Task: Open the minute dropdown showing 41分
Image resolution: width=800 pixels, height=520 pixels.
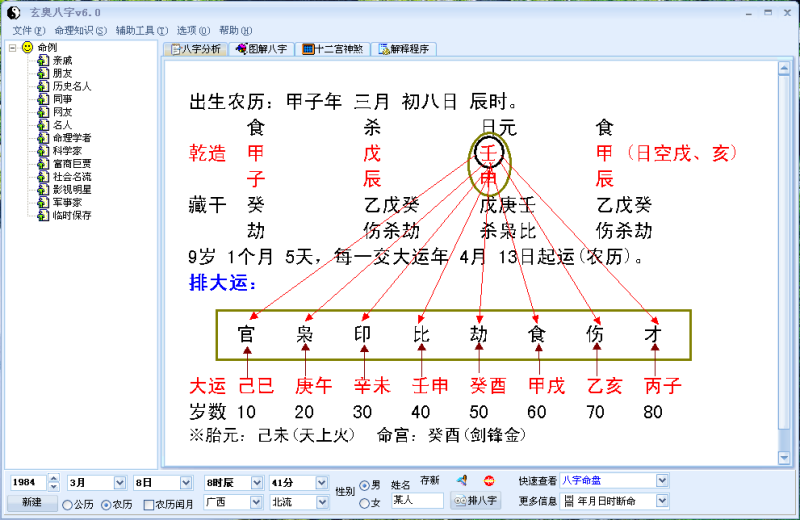Action: click(321, 482)
